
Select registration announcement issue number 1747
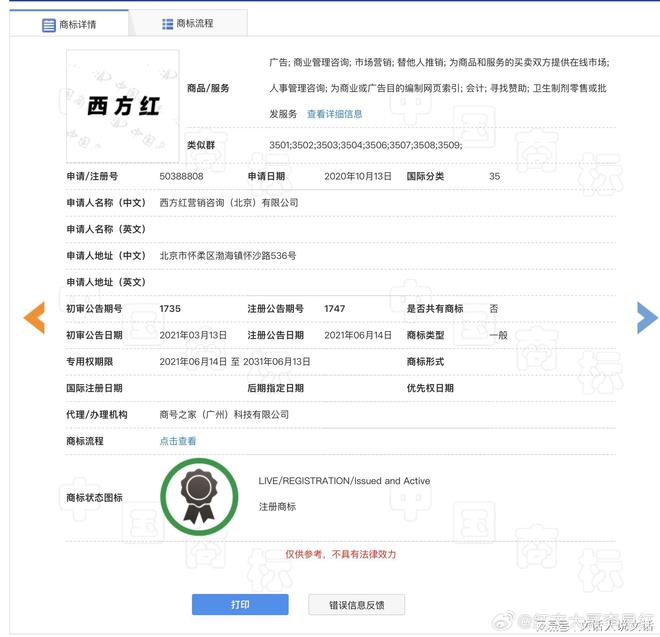(335, 309)
